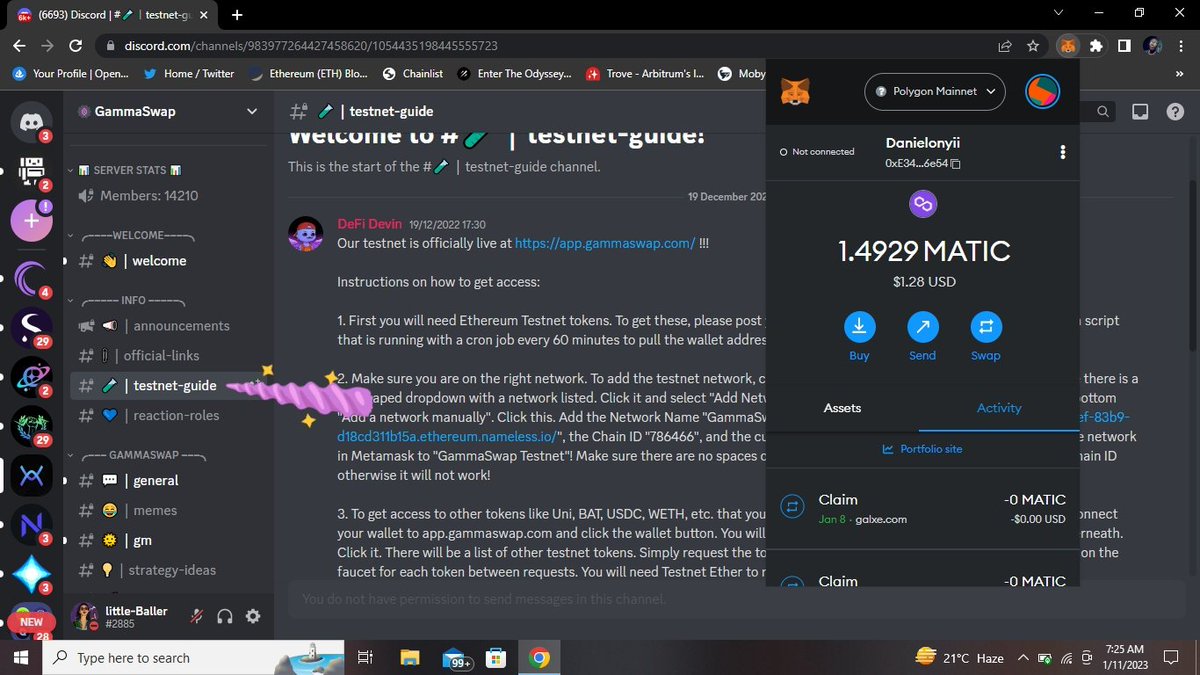The height and width of the screenshot is (675, 1200).
Task: Open Ethereum (ETH) Blo... bookmark
Action: pyautogui.click(x=308, y=73)
